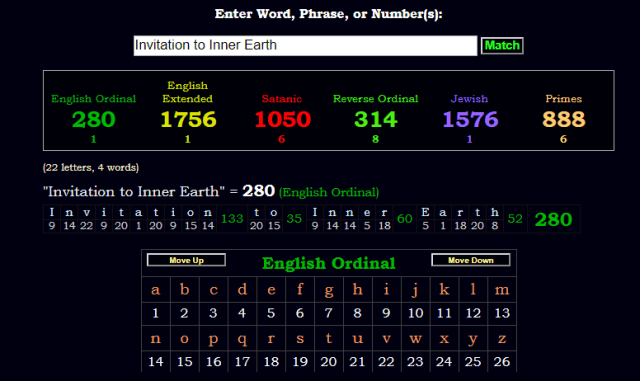Click the English Ordinal cipher label
Viewport: 640px width, 381px height.
point(93,99)
